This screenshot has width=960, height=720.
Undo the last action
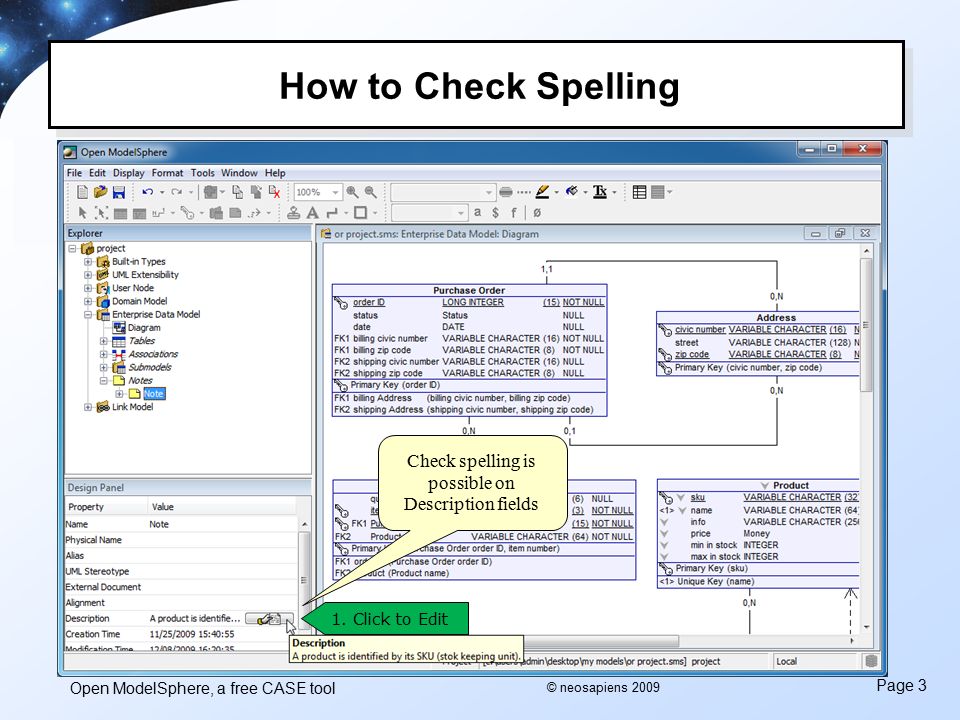[x=148, y=192]
